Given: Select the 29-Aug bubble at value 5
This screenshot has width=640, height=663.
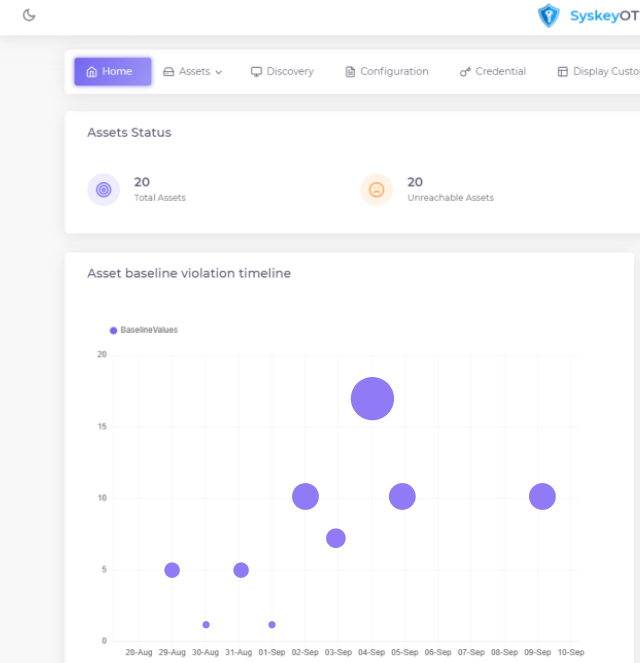Looking at the screenshot, I should [172, 570].
